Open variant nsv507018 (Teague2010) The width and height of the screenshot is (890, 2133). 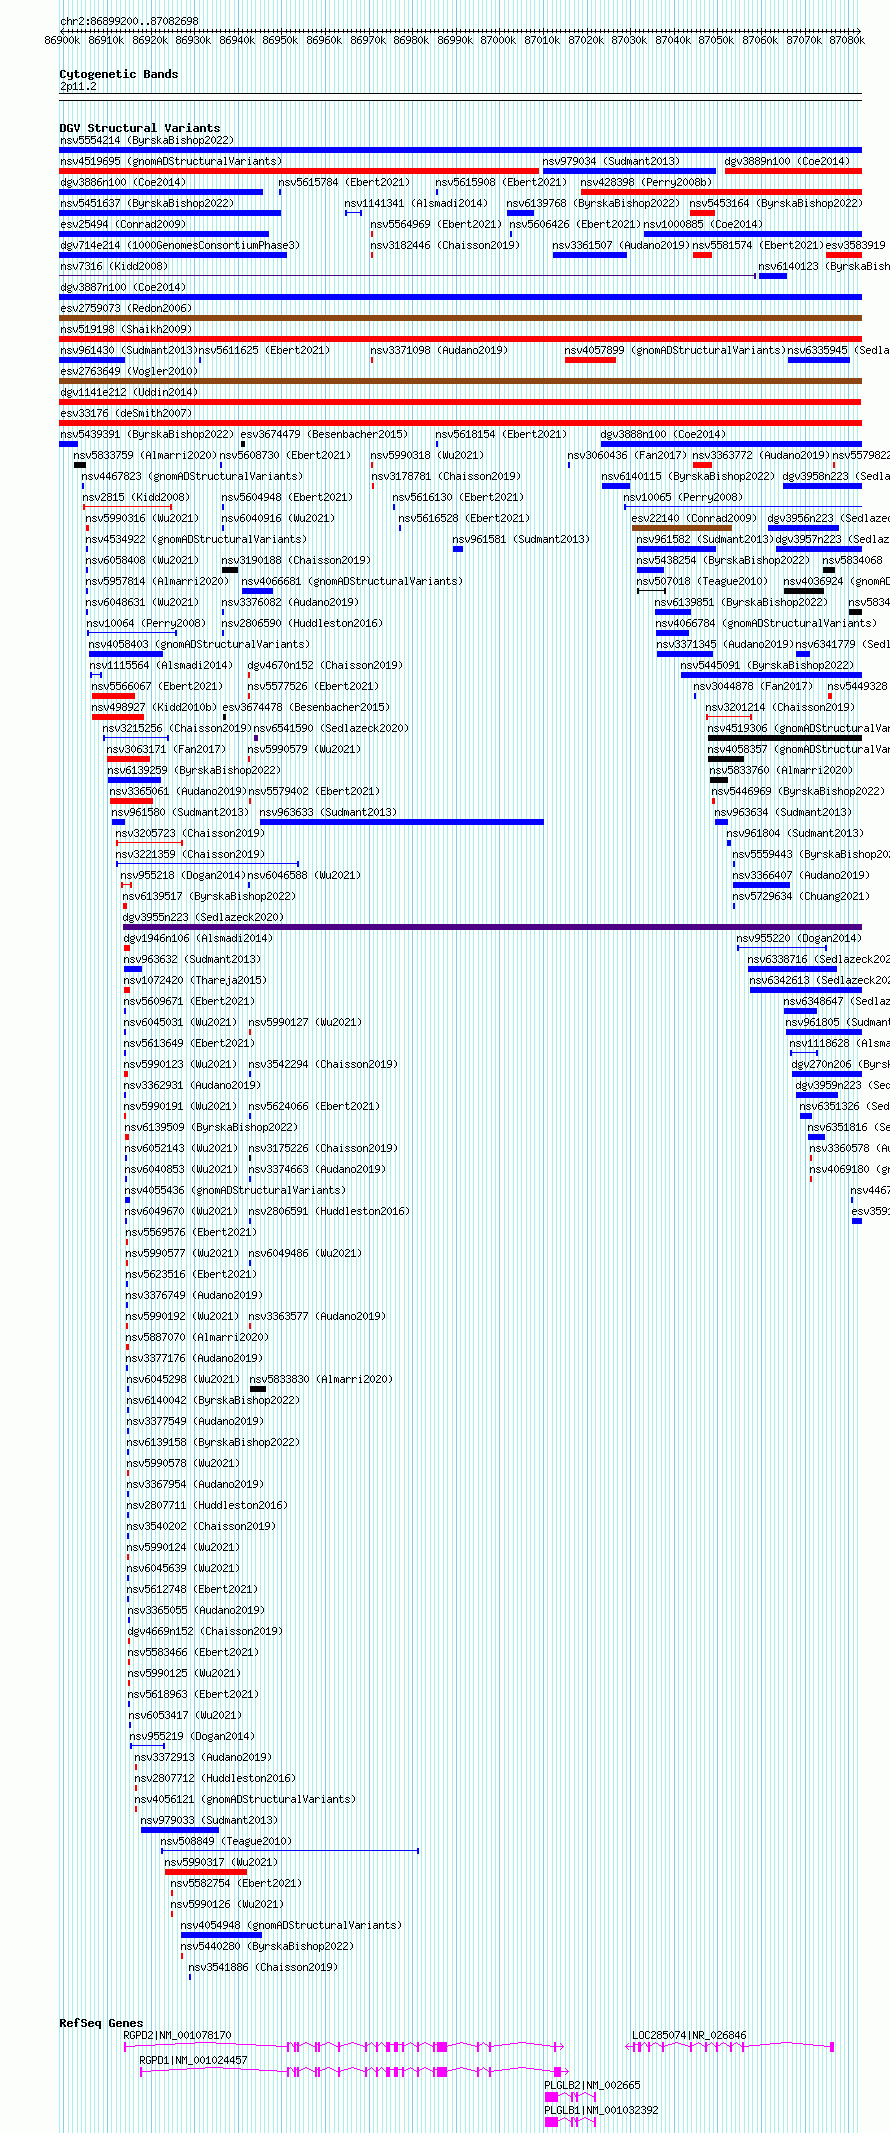[x=651, y=591]
